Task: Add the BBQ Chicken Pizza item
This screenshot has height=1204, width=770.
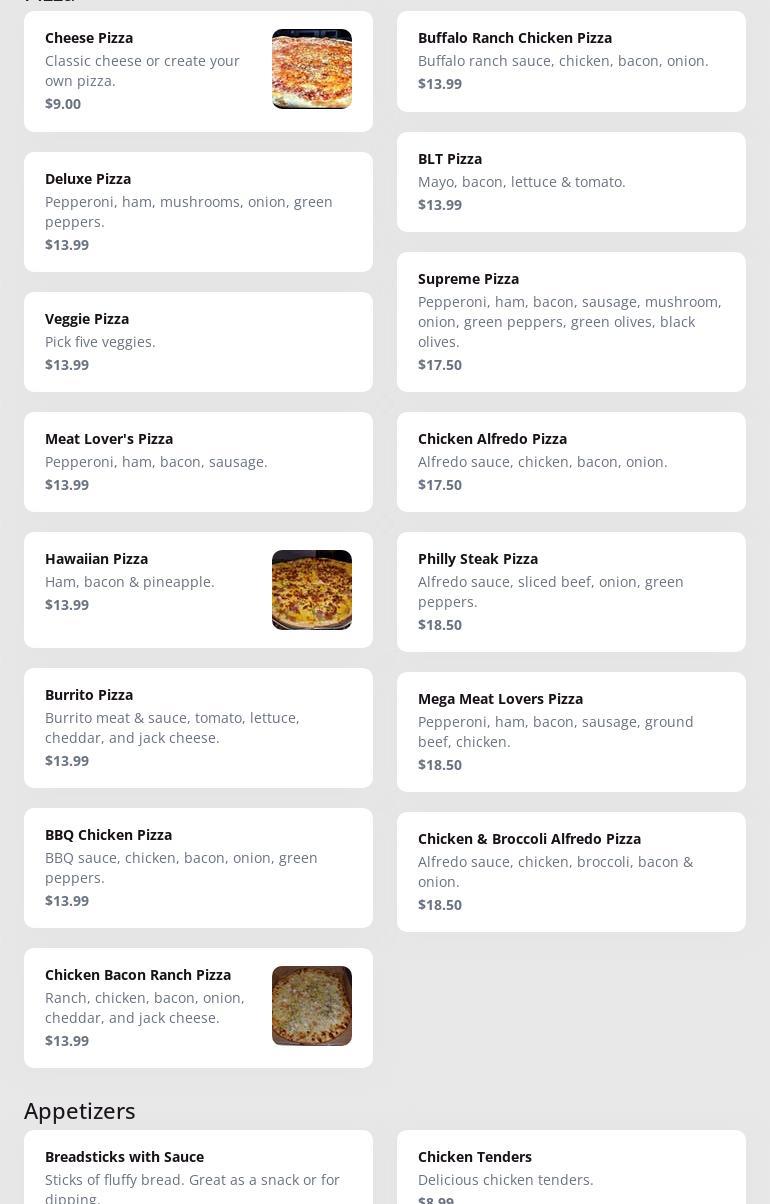Action: pos(198,868)
